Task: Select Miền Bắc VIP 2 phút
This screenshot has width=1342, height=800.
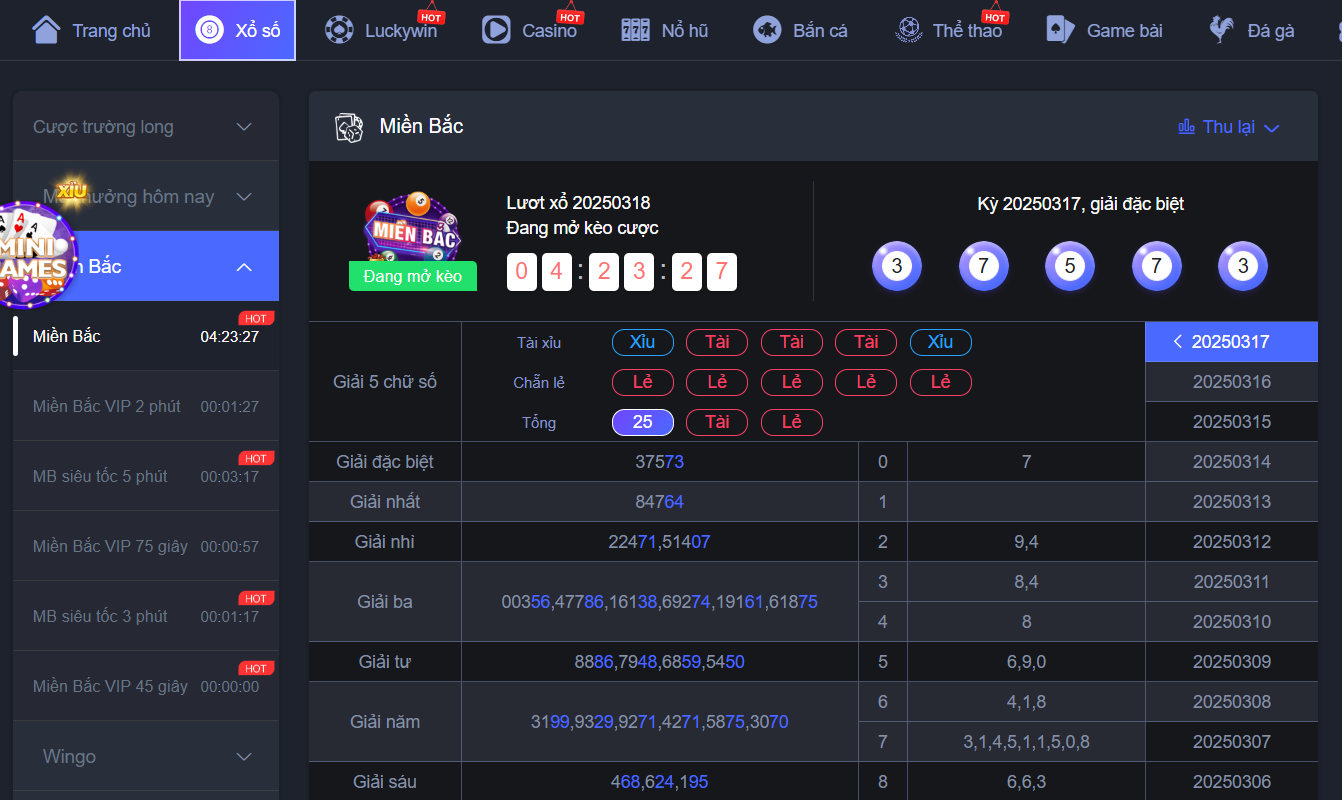Action: pyautogui.click(x=146, y=406)
